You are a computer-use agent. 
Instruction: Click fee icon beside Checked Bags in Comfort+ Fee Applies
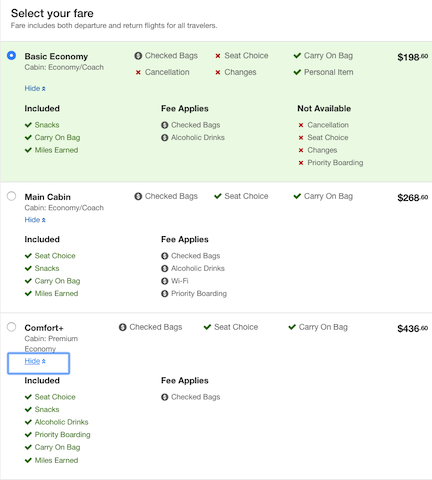click(x=165, y=397)
